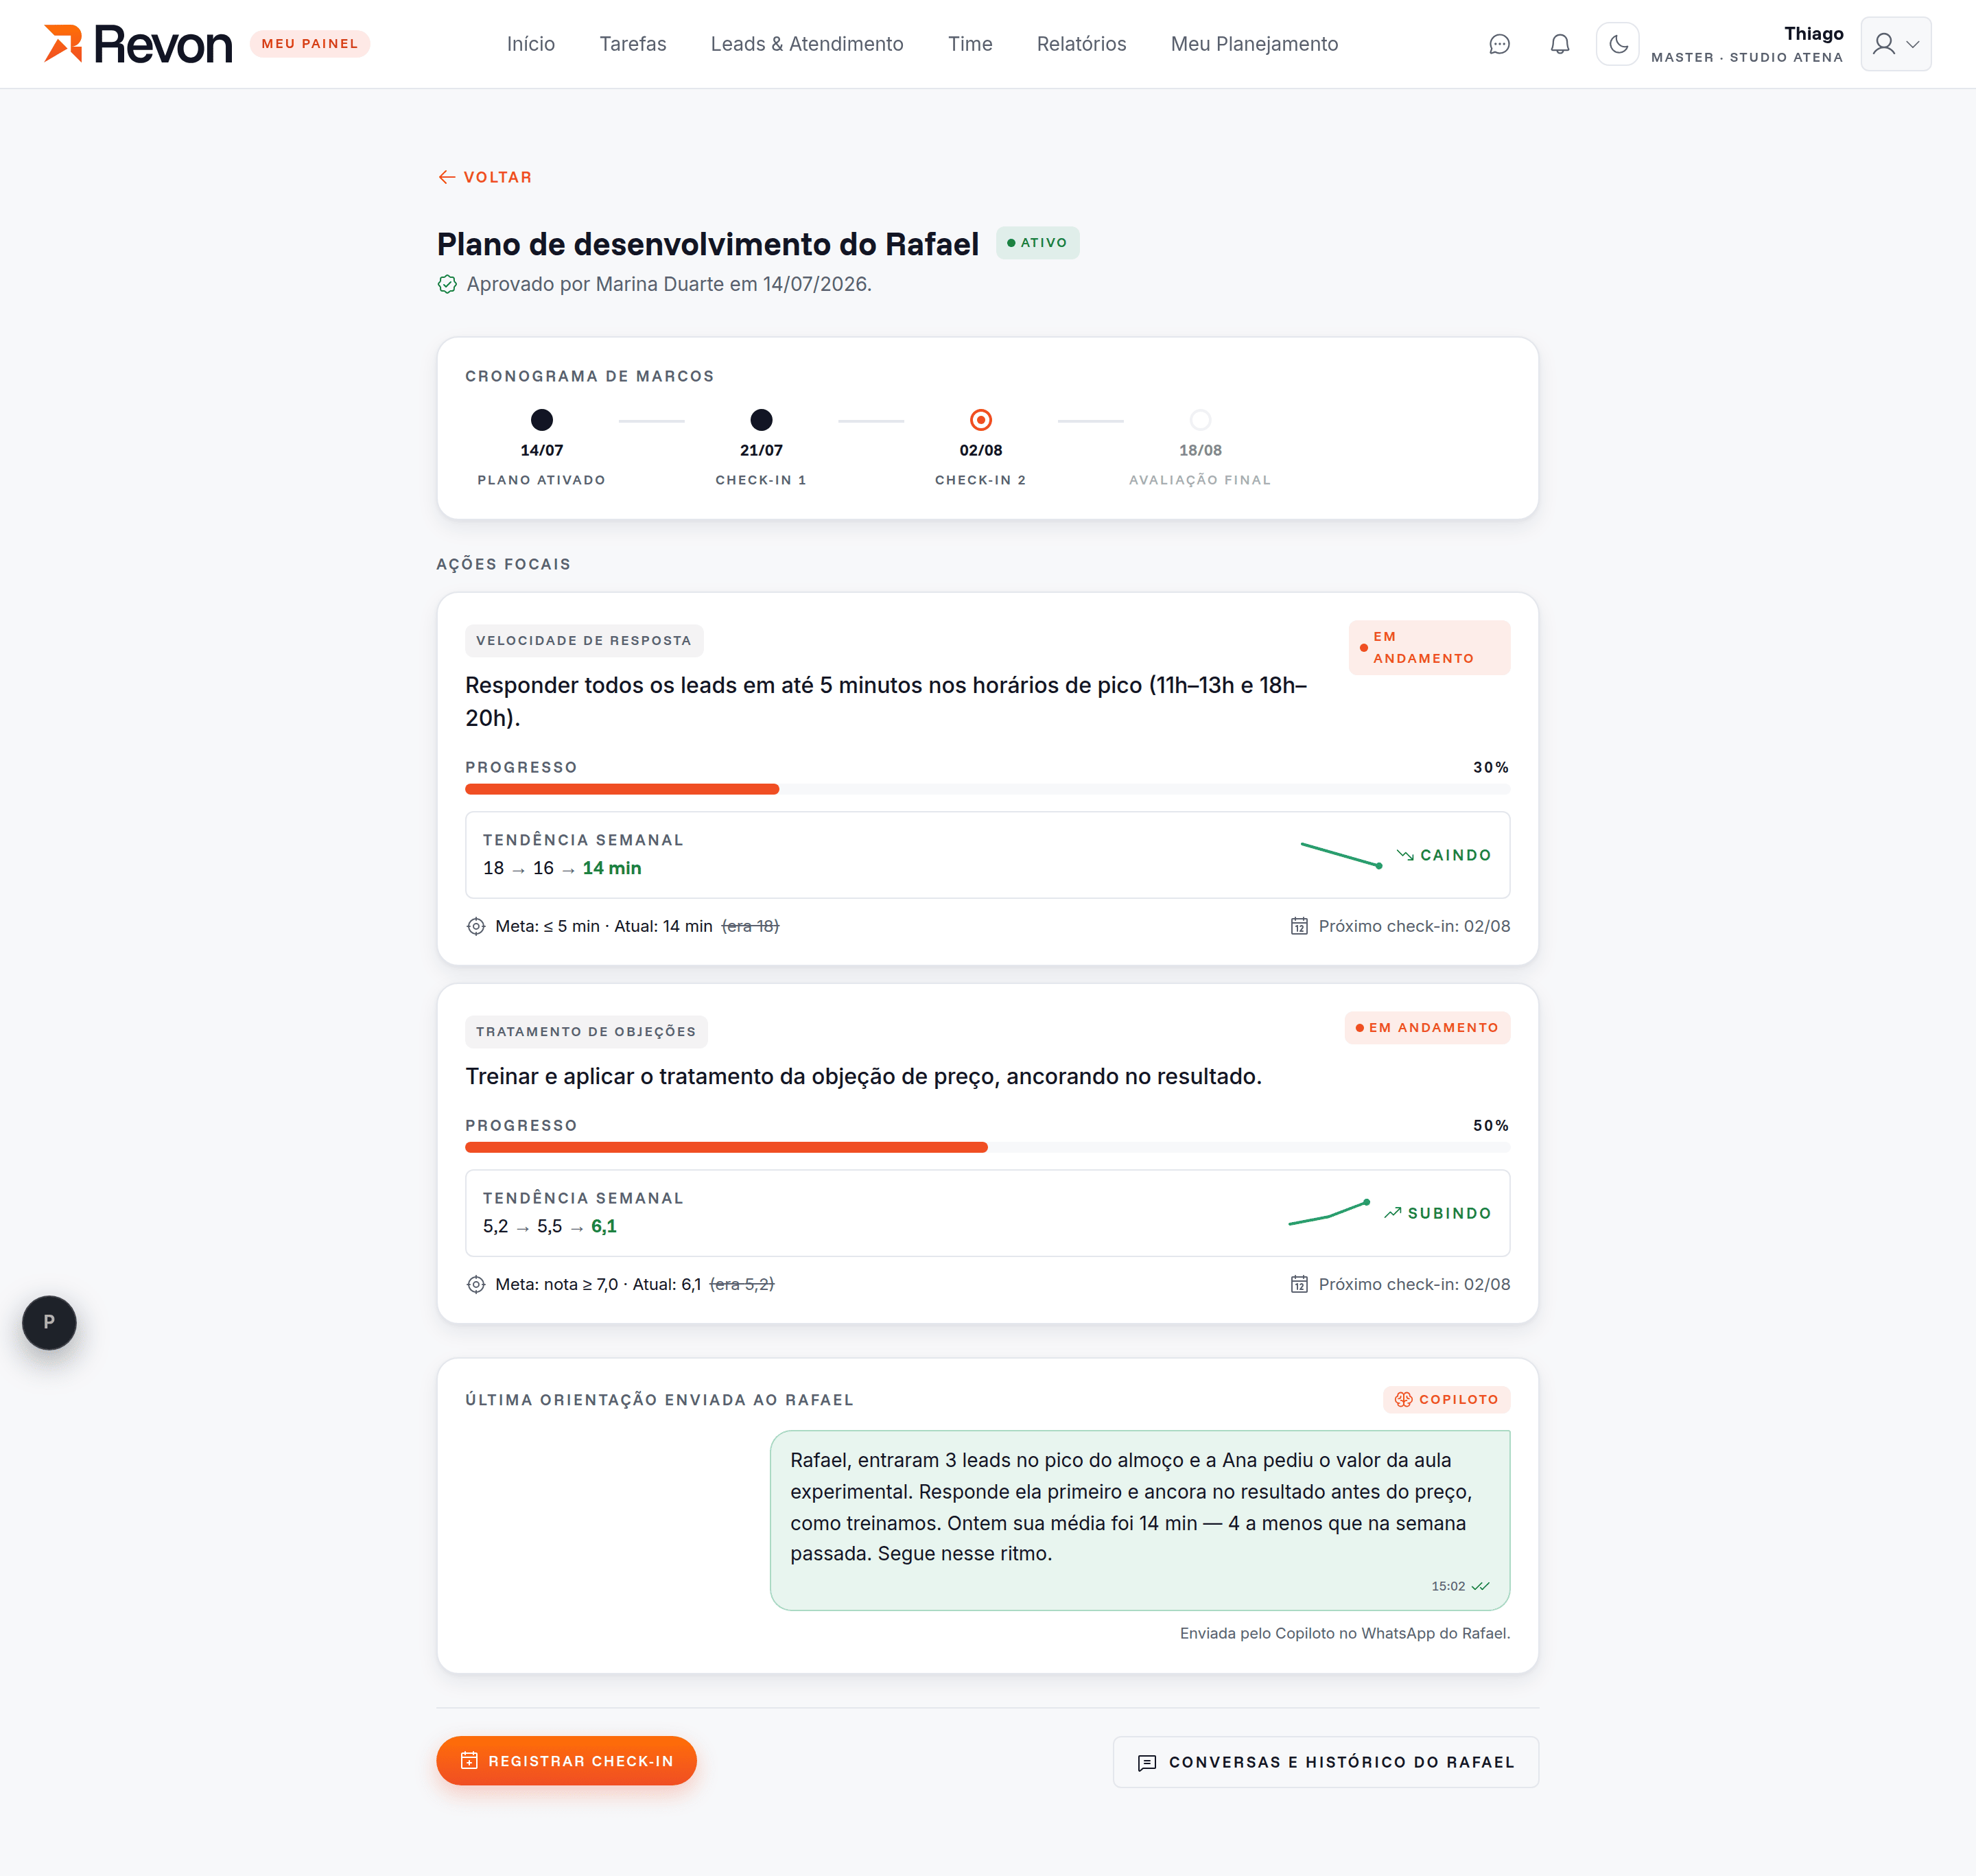Register a check-in with orange button
This screenshot has width=1976, height=1876.
[x=566, y=1760]
